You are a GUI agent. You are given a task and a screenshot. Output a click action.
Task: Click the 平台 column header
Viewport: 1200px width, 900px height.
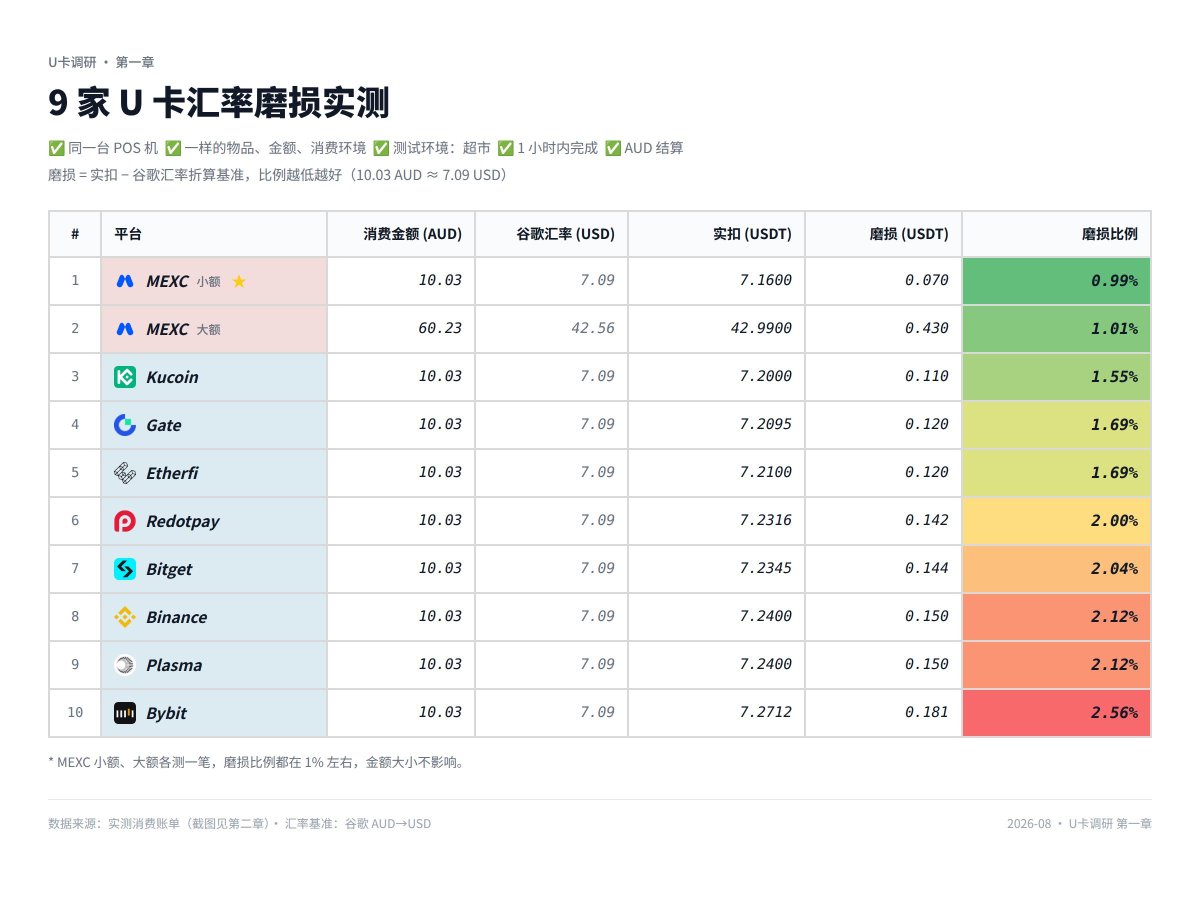(214, 234)
